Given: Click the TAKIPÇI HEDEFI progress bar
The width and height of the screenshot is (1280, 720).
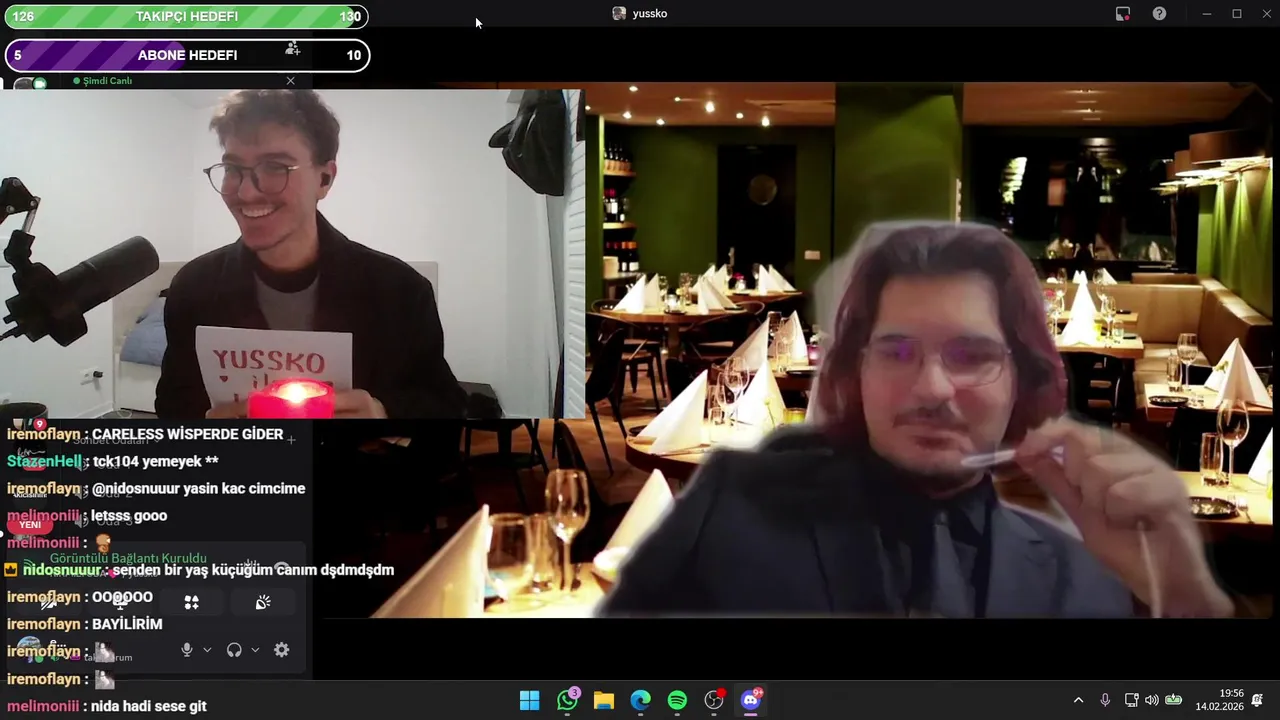Looking at the screenshot, I should [x=187, y=17].
